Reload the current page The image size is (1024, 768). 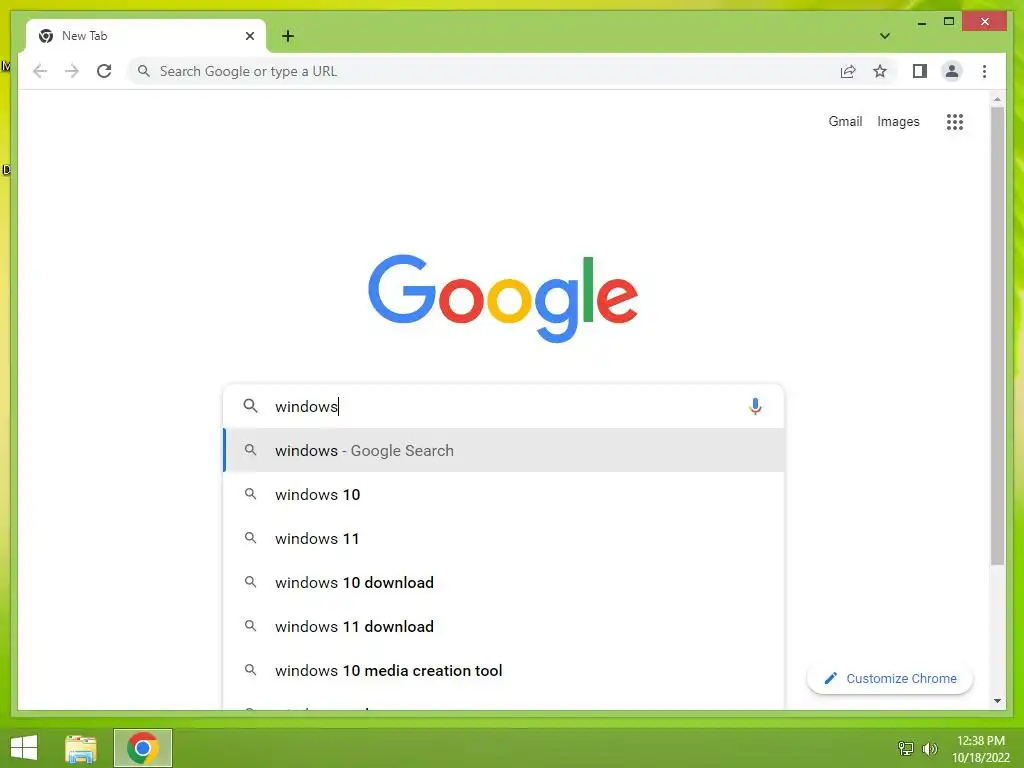pos(104,71)
